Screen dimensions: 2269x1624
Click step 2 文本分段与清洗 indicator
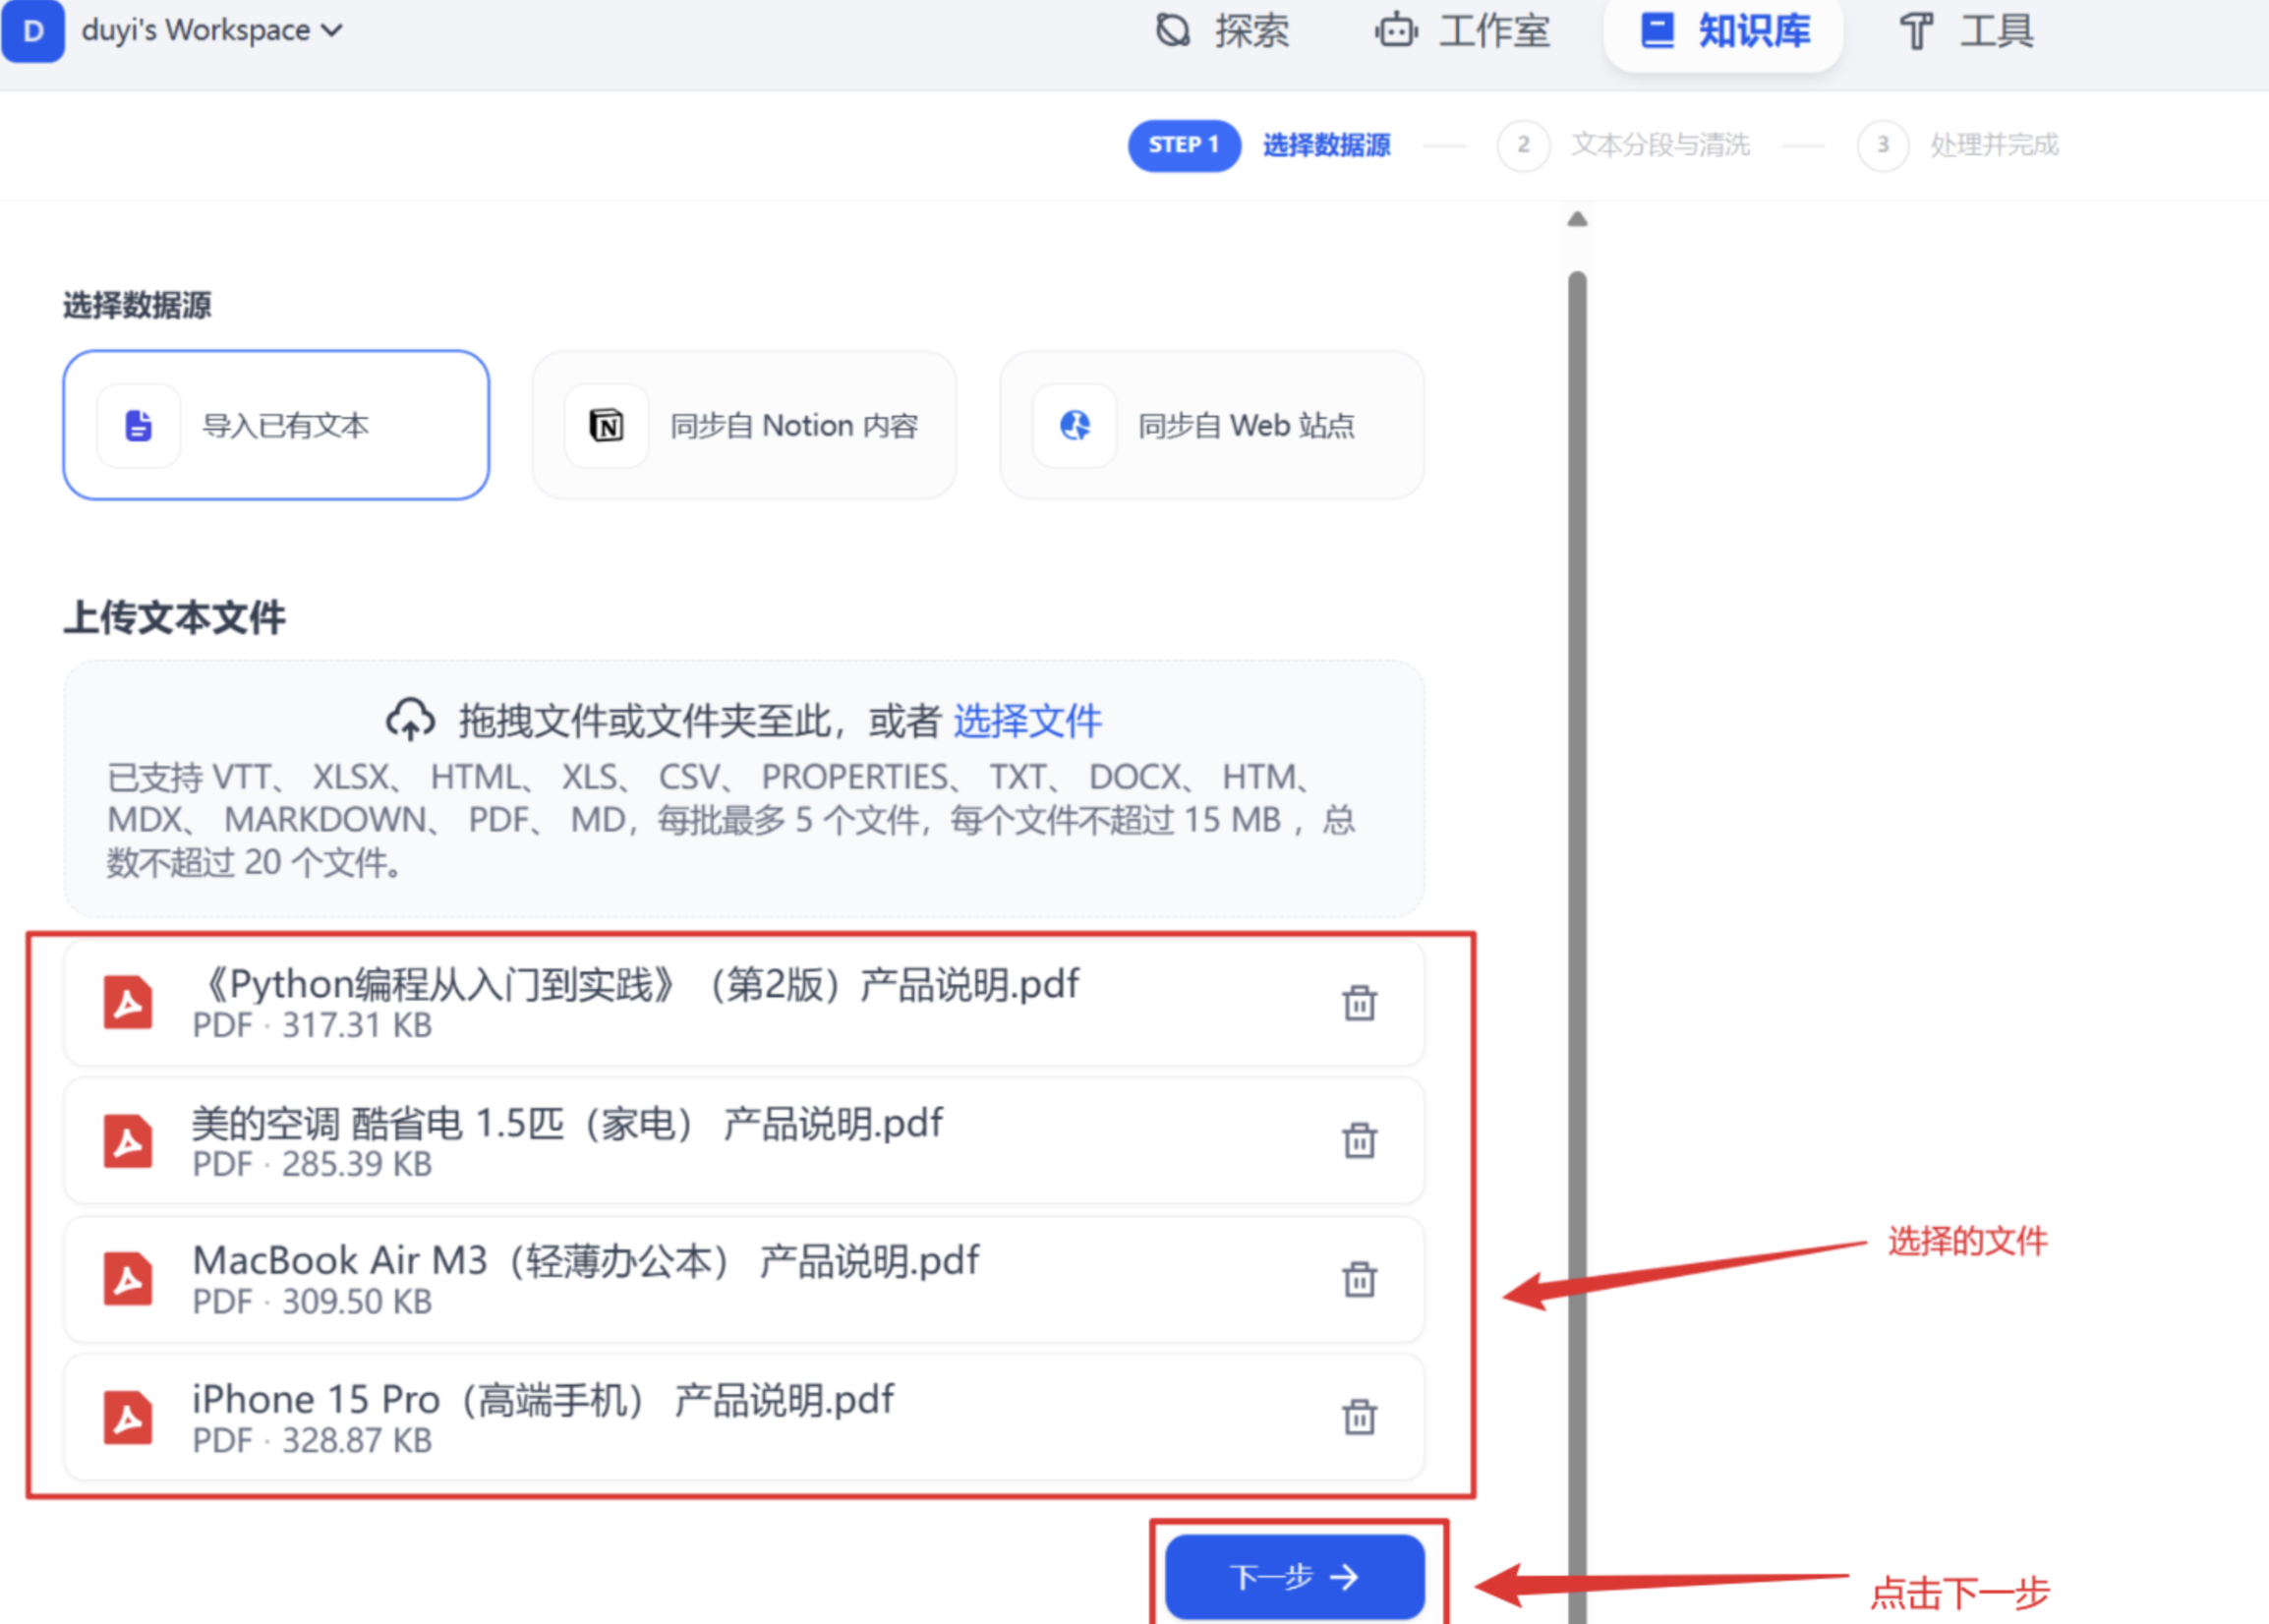tap(1624, 145)
